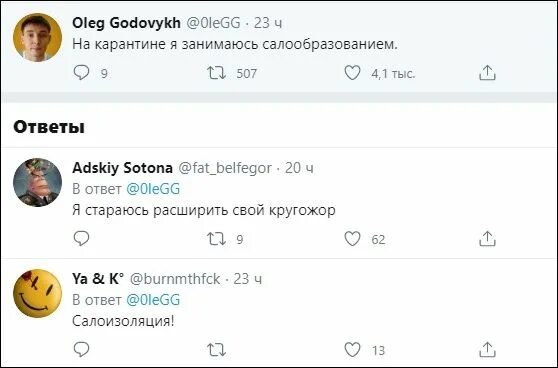Viewport: 558px width, 368px height.
Task: Share Oleg Godovykh's tweet
Action: click(487, 73)
